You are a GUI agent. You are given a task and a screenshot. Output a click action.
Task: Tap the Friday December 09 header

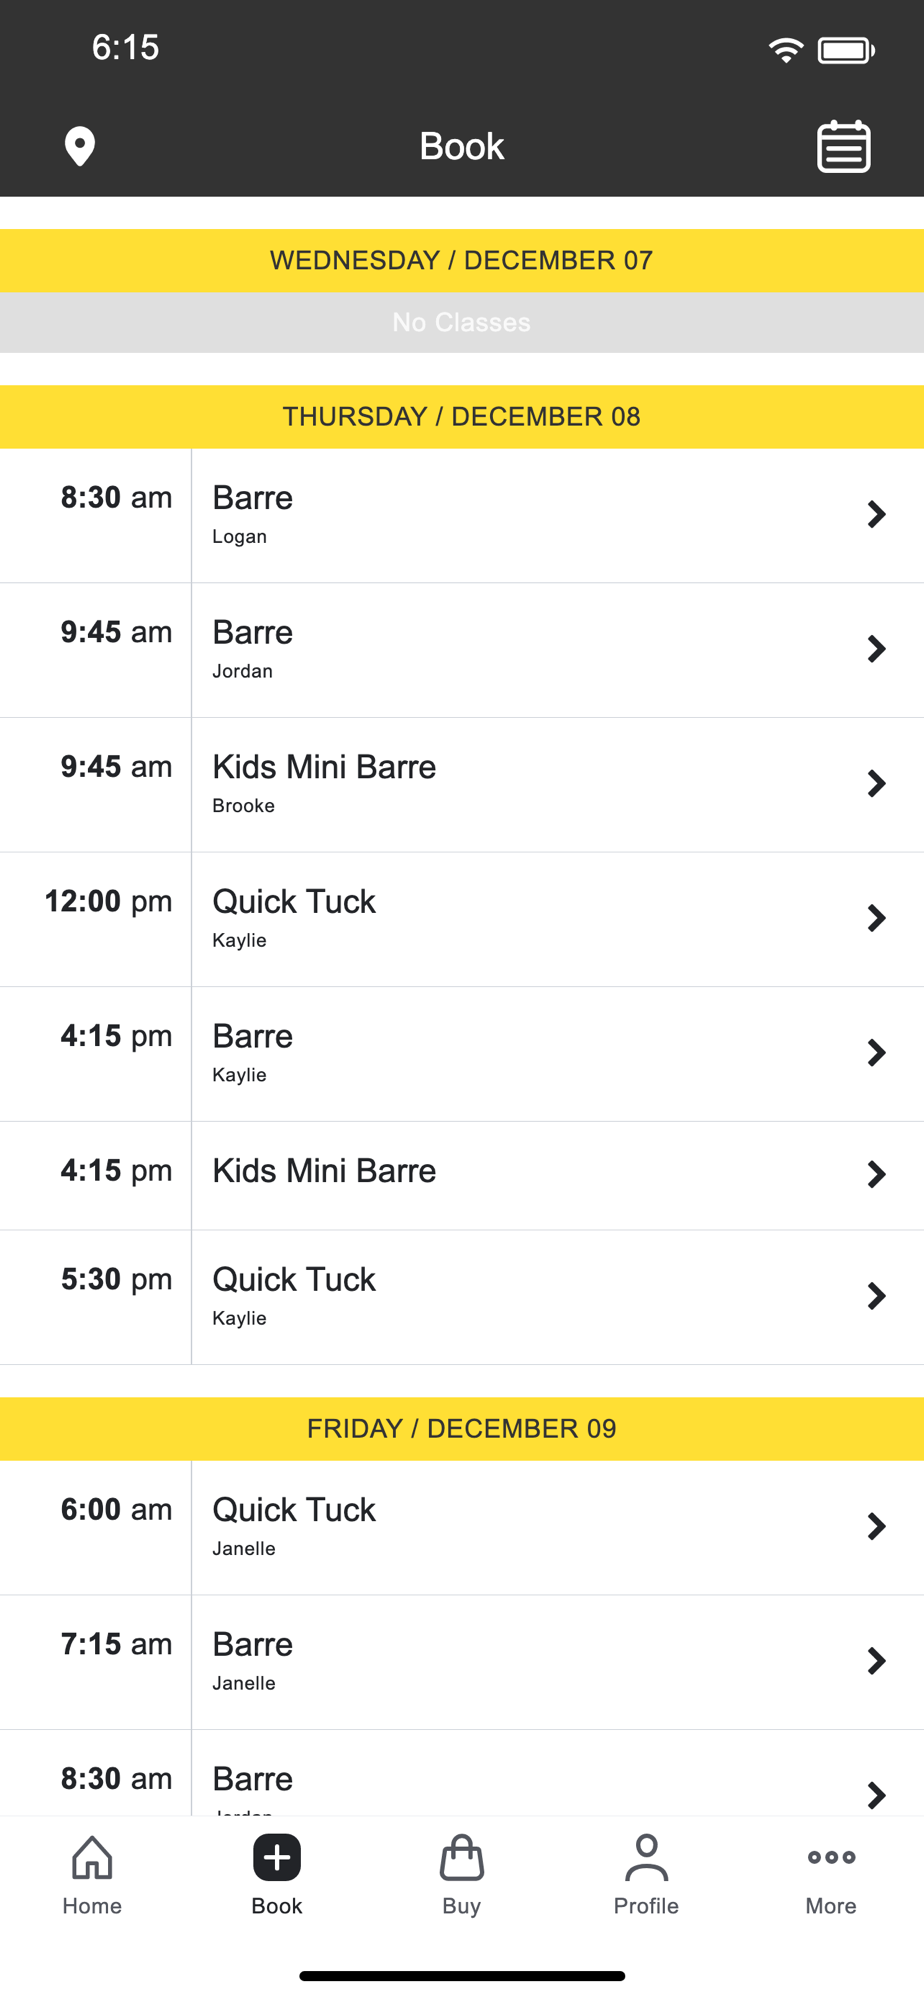click(x=461, y=1428)
